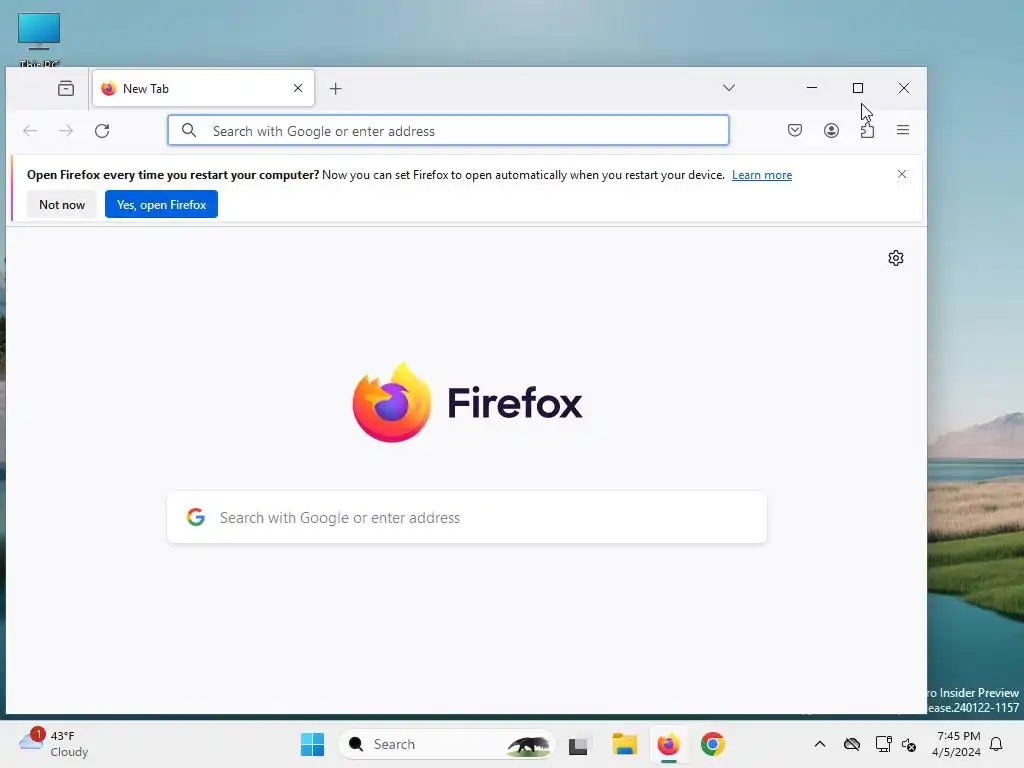This screenshot has height=768, width=1024.
Task: Open new tab personalize gear settings
Action: [x=895, y=258]
